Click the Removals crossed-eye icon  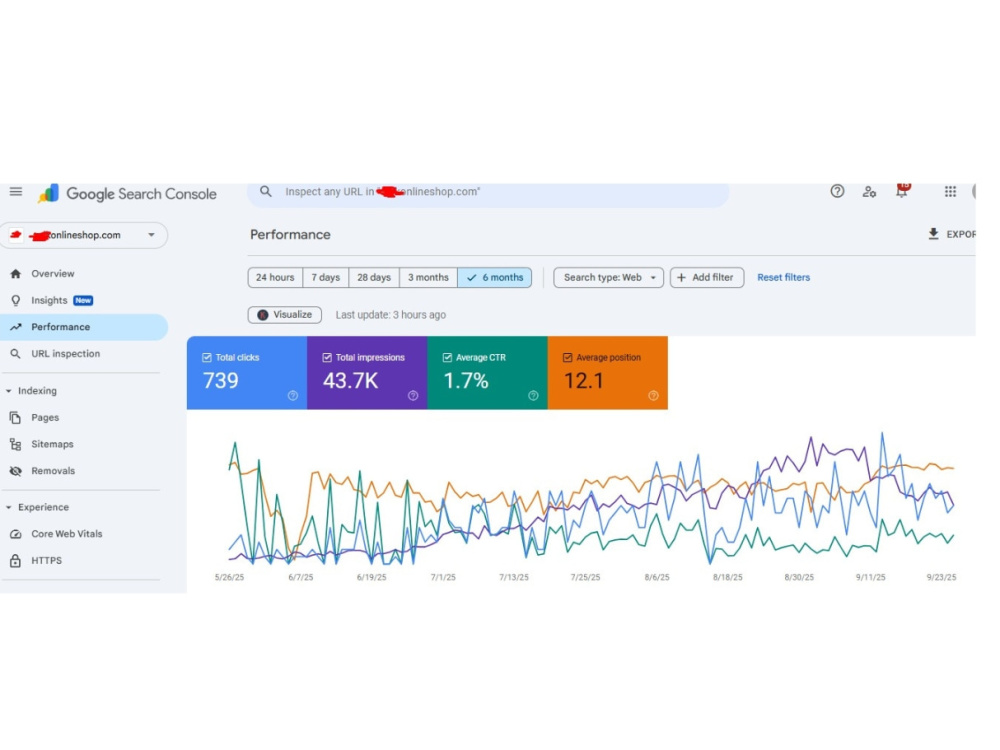click(16, 471)
